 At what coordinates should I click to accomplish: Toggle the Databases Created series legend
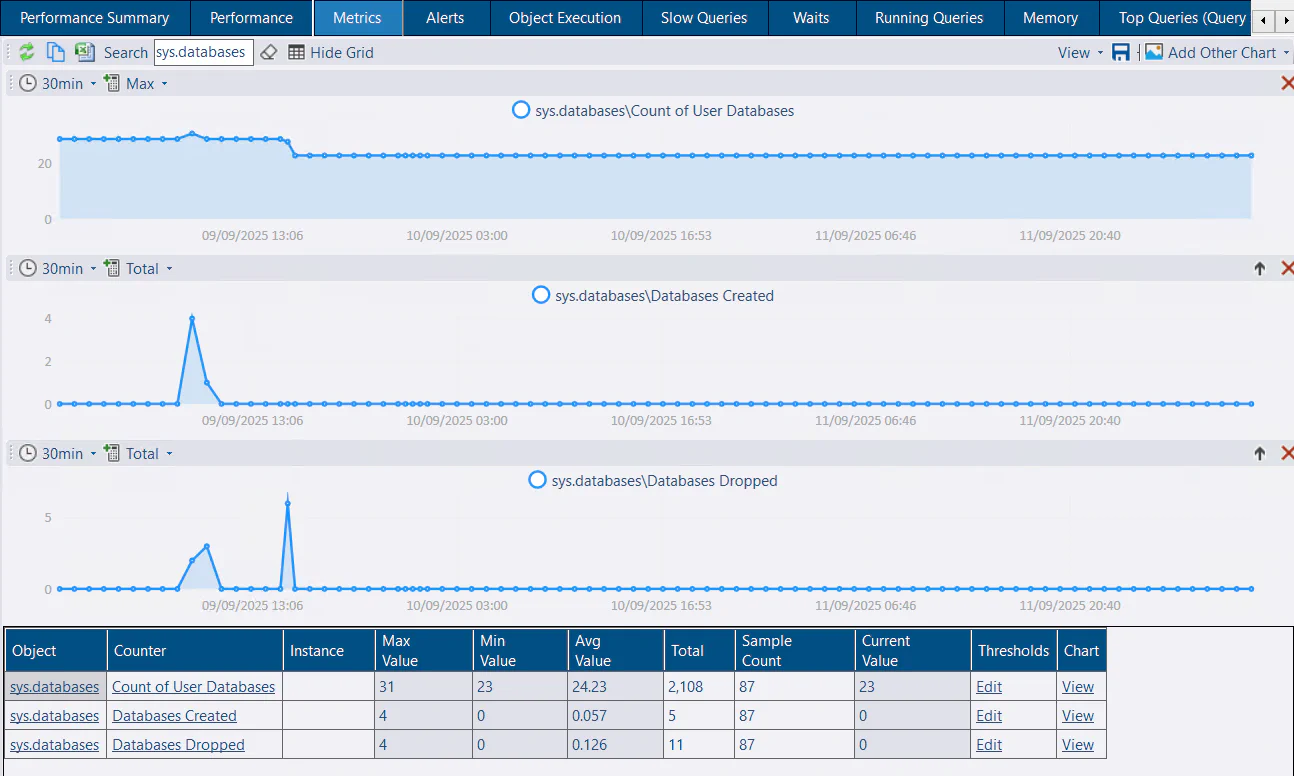point(541,295)
